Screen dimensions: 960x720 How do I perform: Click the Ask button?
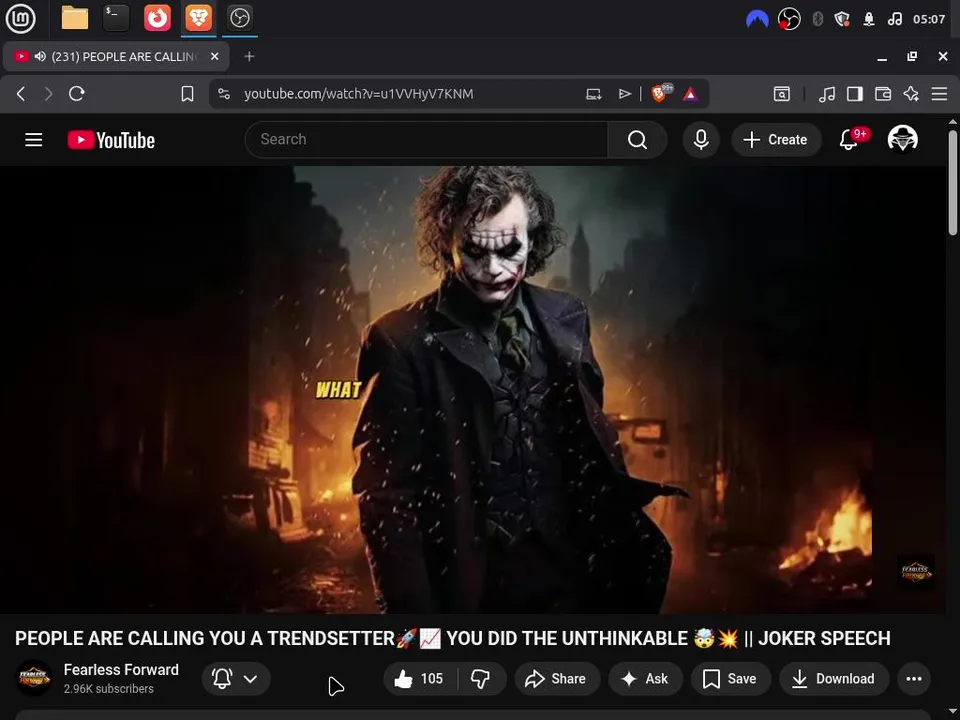coord(645,678)
